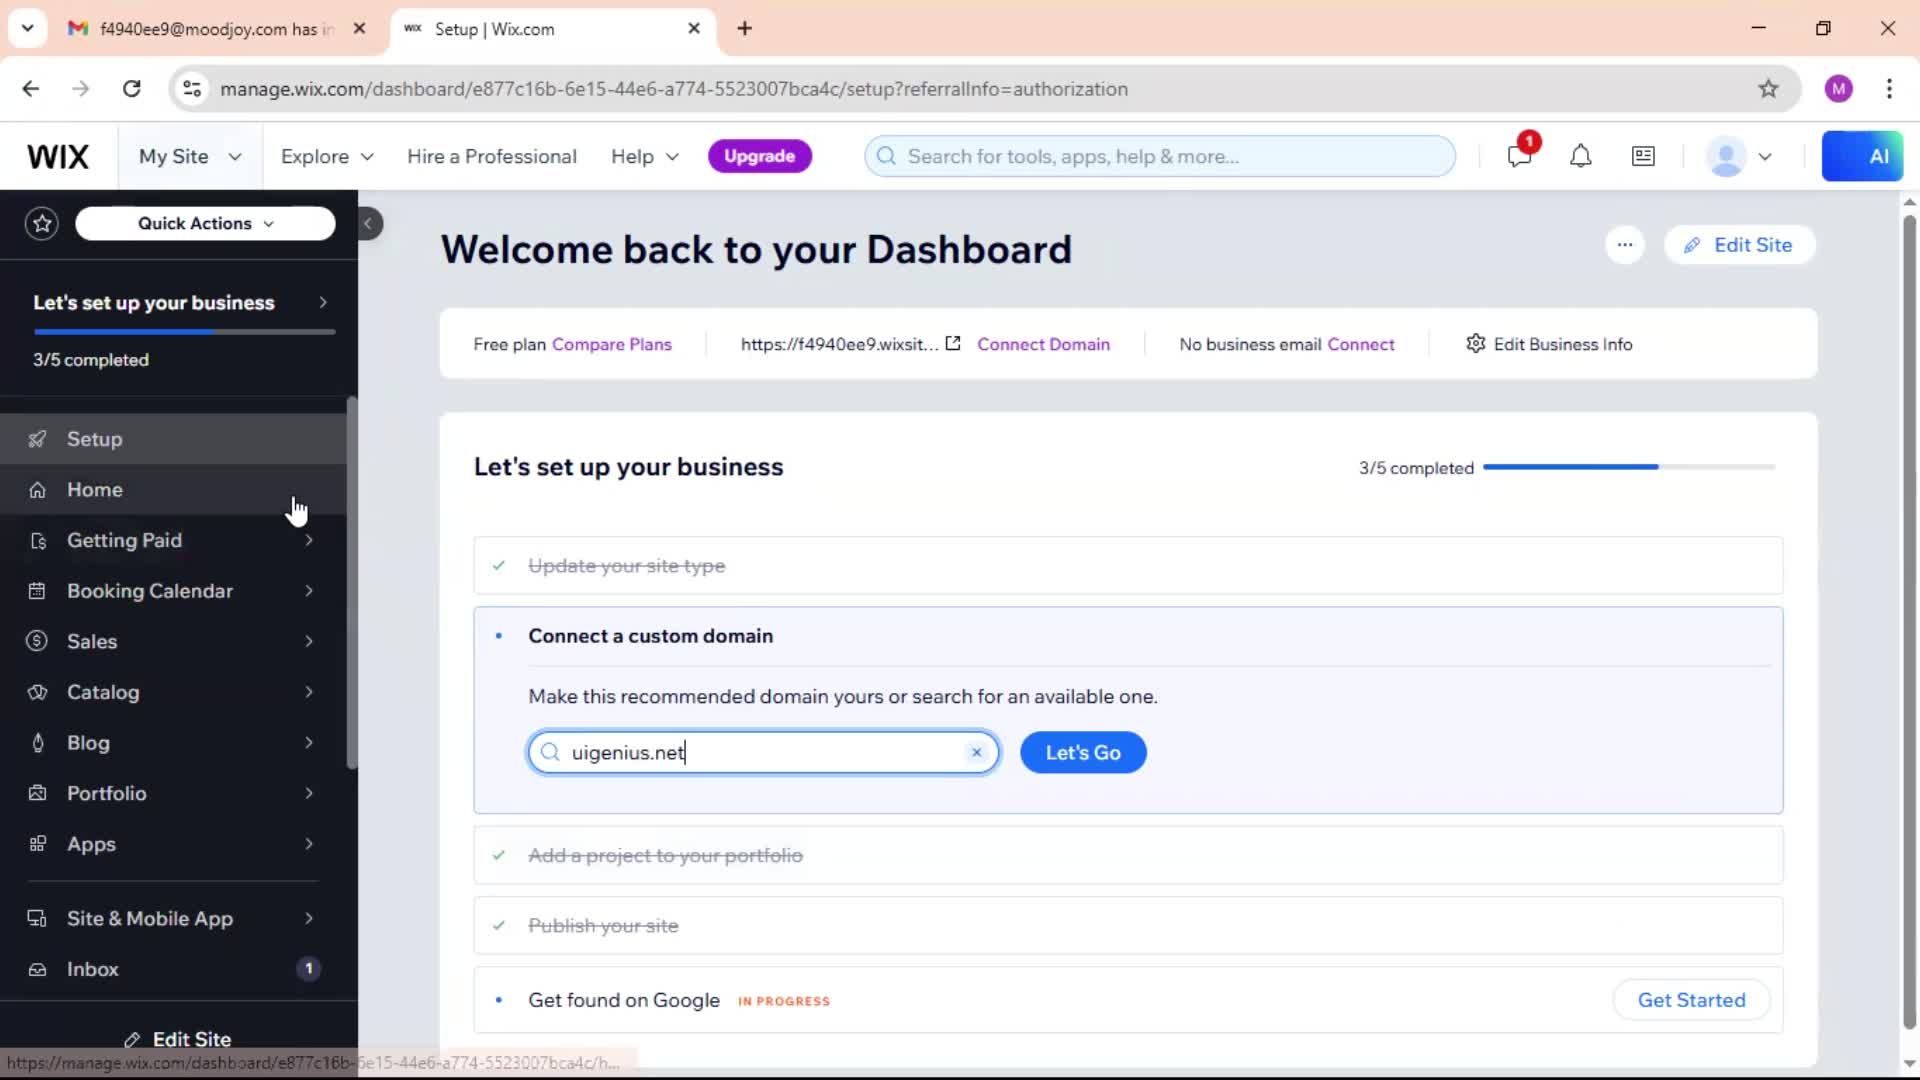Select the Setup | Wix.com tab
Screen dimensions: 1920x1080
[554, 29]
